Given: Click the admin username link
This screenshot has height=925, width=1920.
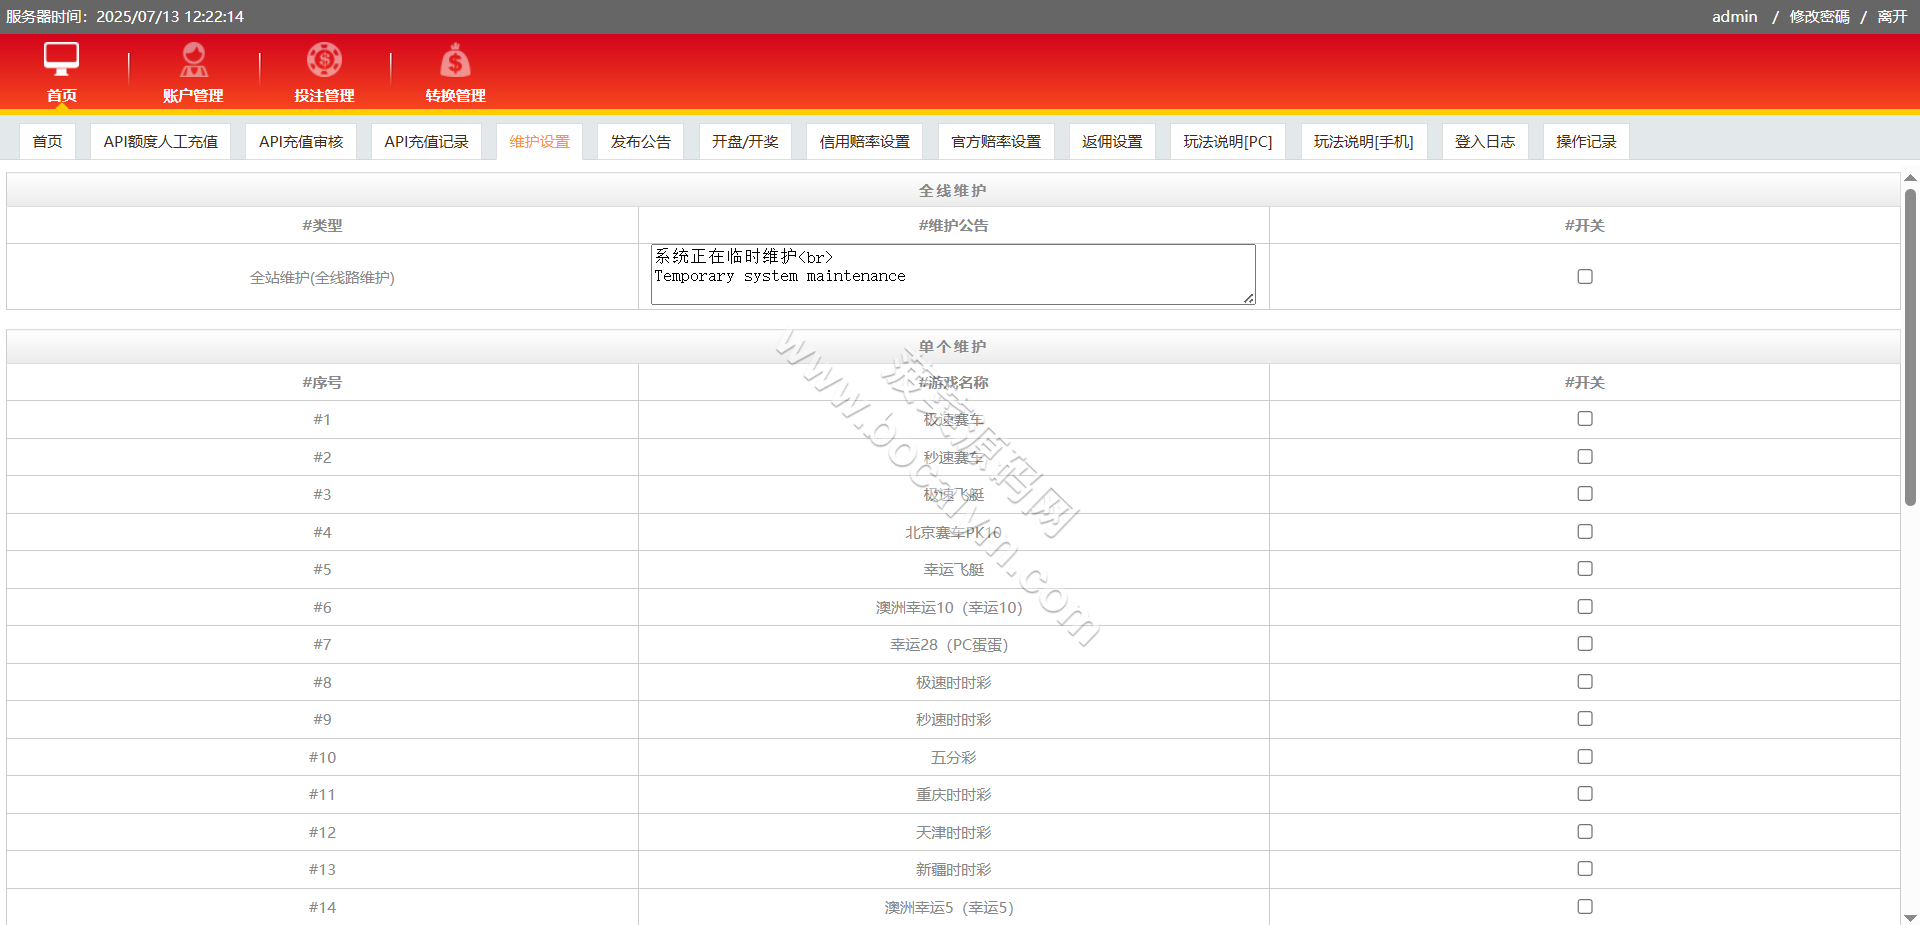Looking at the screenshot, I should (x=1734, y=17).
